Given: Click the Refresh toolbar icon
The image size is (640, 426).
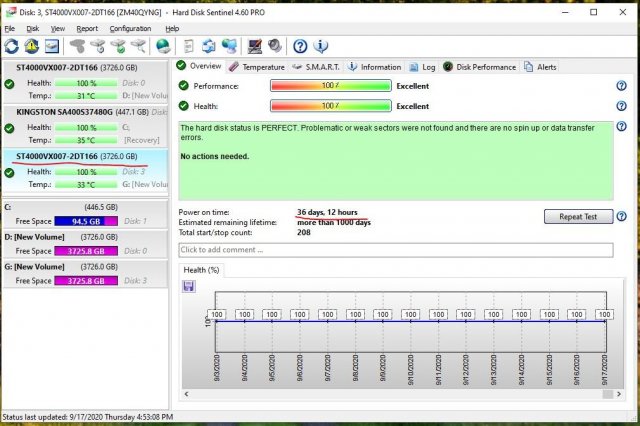Looking at the screenshot, I should [12, 46].
